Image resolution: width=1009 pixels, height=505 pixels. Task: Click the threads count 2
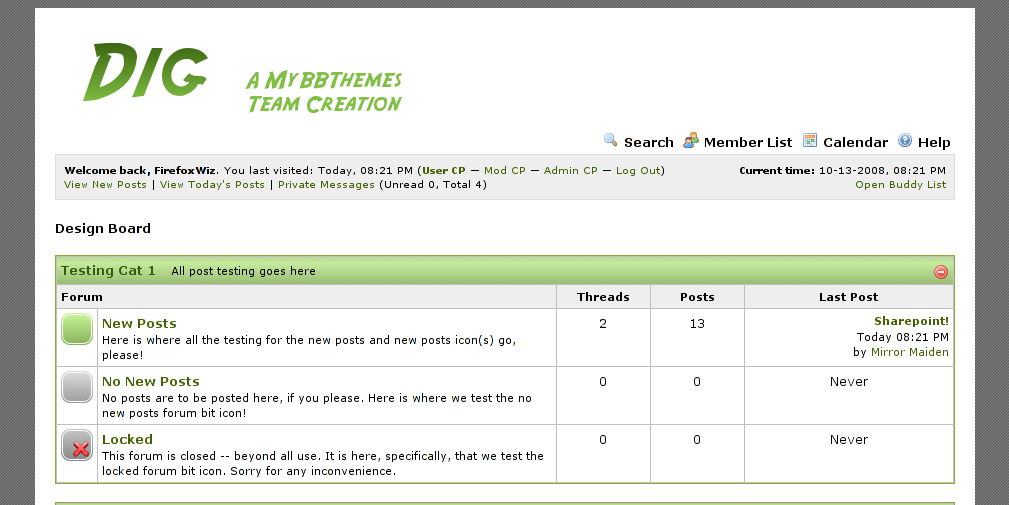pyautogui.click(x=603, y=324)
